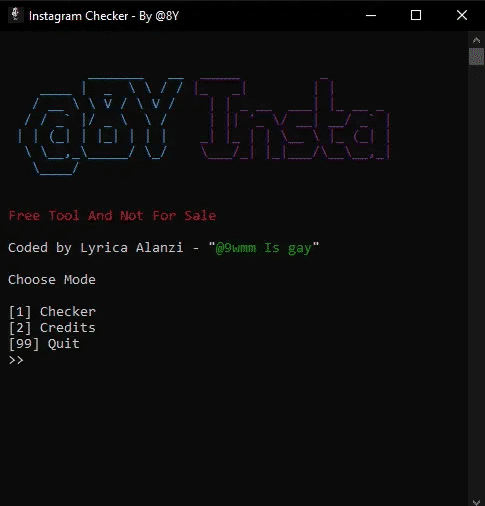Click the '[1] Checker' menu option
The width and height of the screenshot is (485, 506).
click(x=52, y=312)
